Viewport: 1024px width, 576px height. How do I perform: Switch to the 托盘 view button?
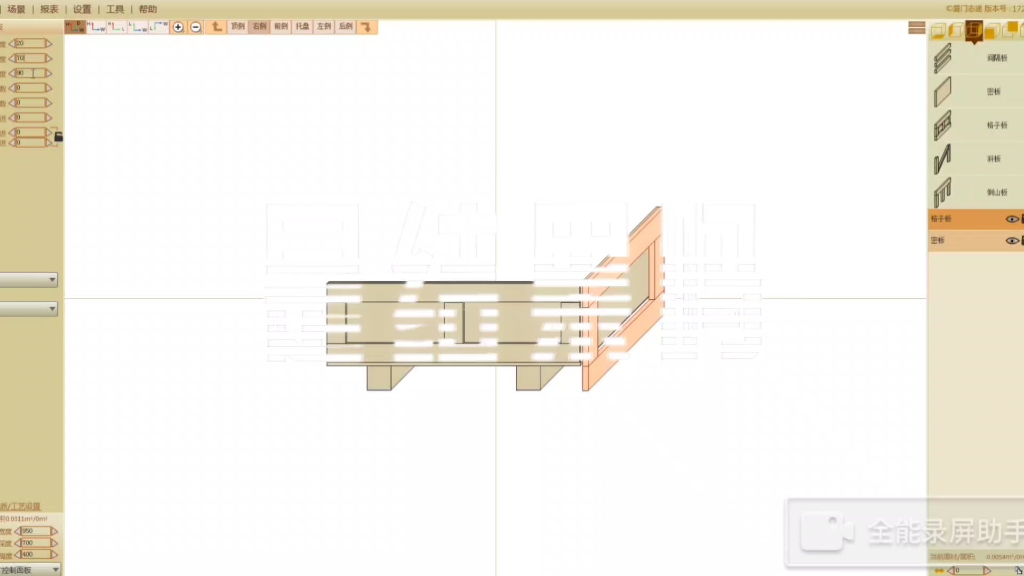pos(302,27)
